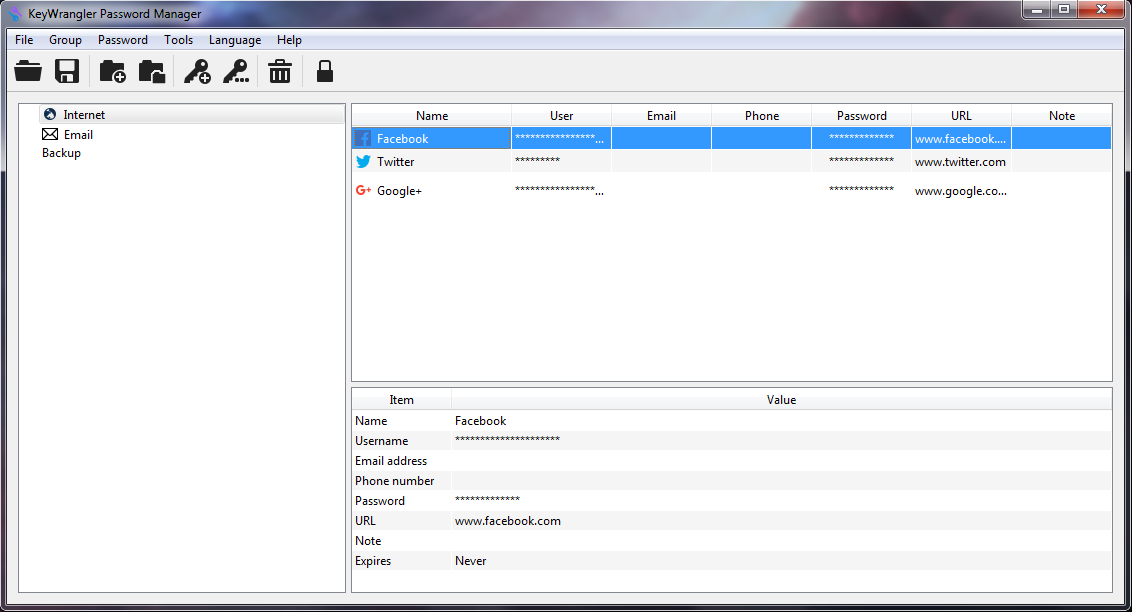Click the URL row label in details
The width and height of the screenshot is (1132, 612).
click(x=365, y=521)
